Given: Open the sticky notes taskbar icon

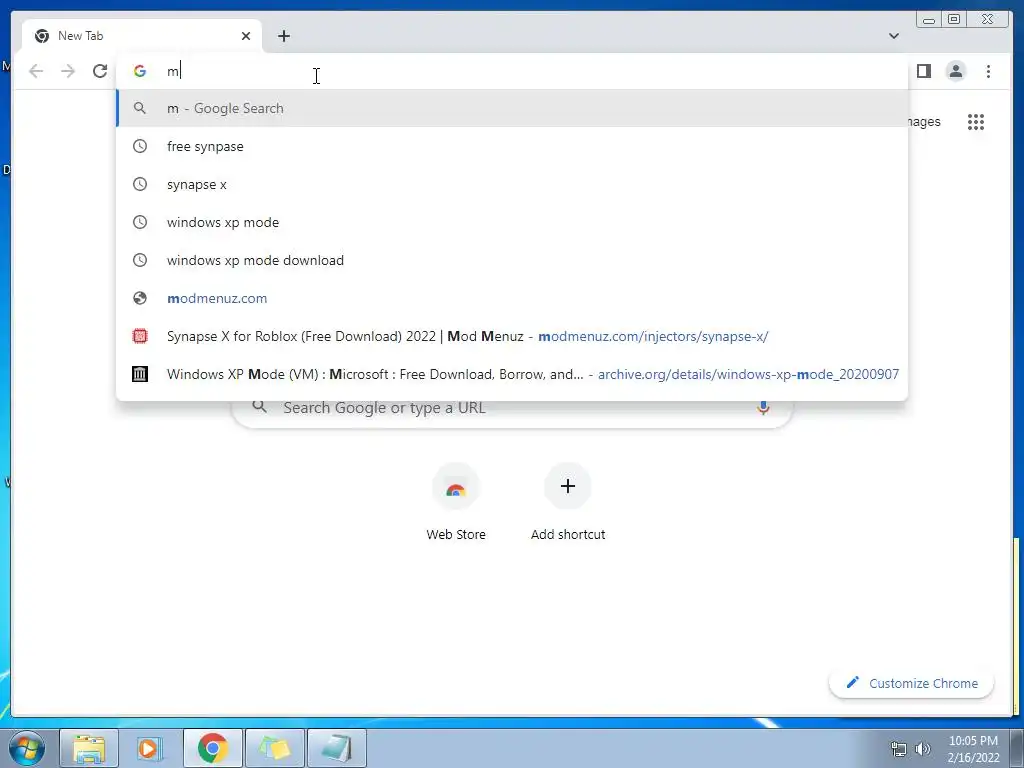Looking at the screenshot, I should (x=274, y=748).
